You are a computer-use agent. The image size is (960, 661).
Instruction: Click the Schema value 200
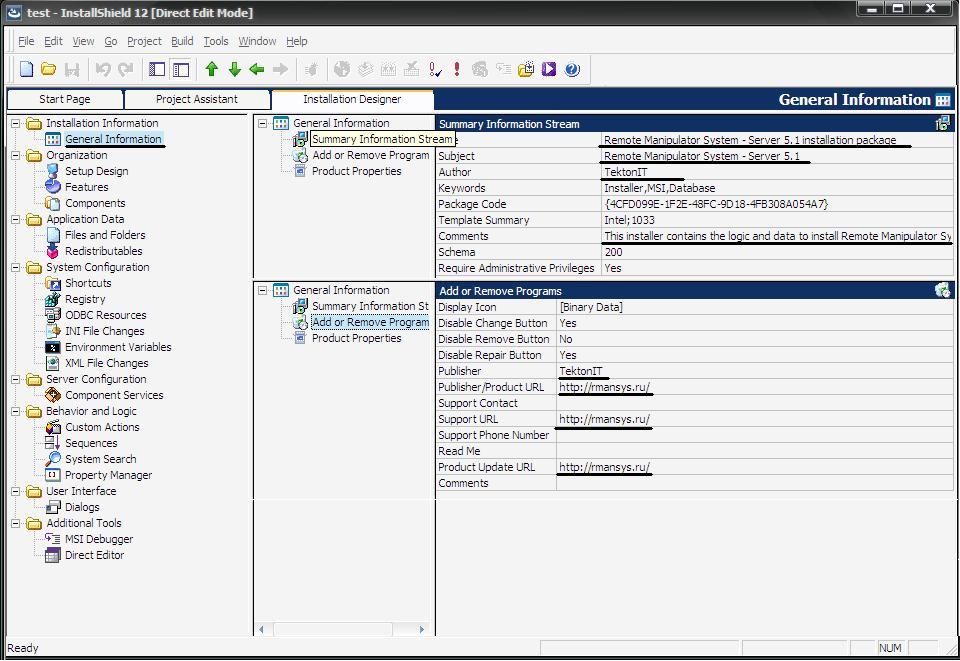click(x=613, y=252)
